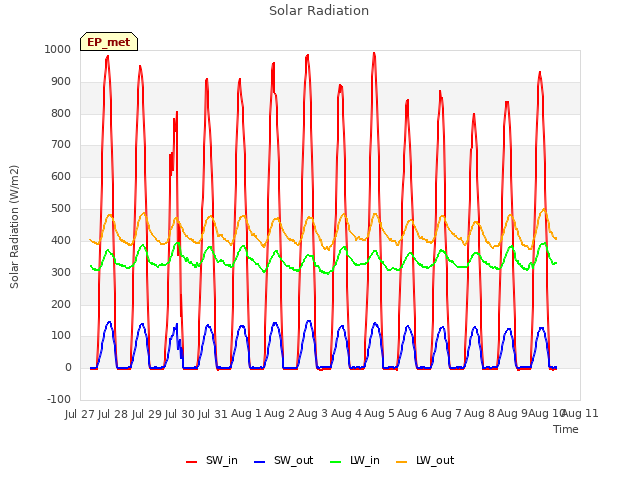The image size is (640, 480).
Task: Click the Solar Radiation (W/m2) y-axis label
Action: tap(14, 227)
